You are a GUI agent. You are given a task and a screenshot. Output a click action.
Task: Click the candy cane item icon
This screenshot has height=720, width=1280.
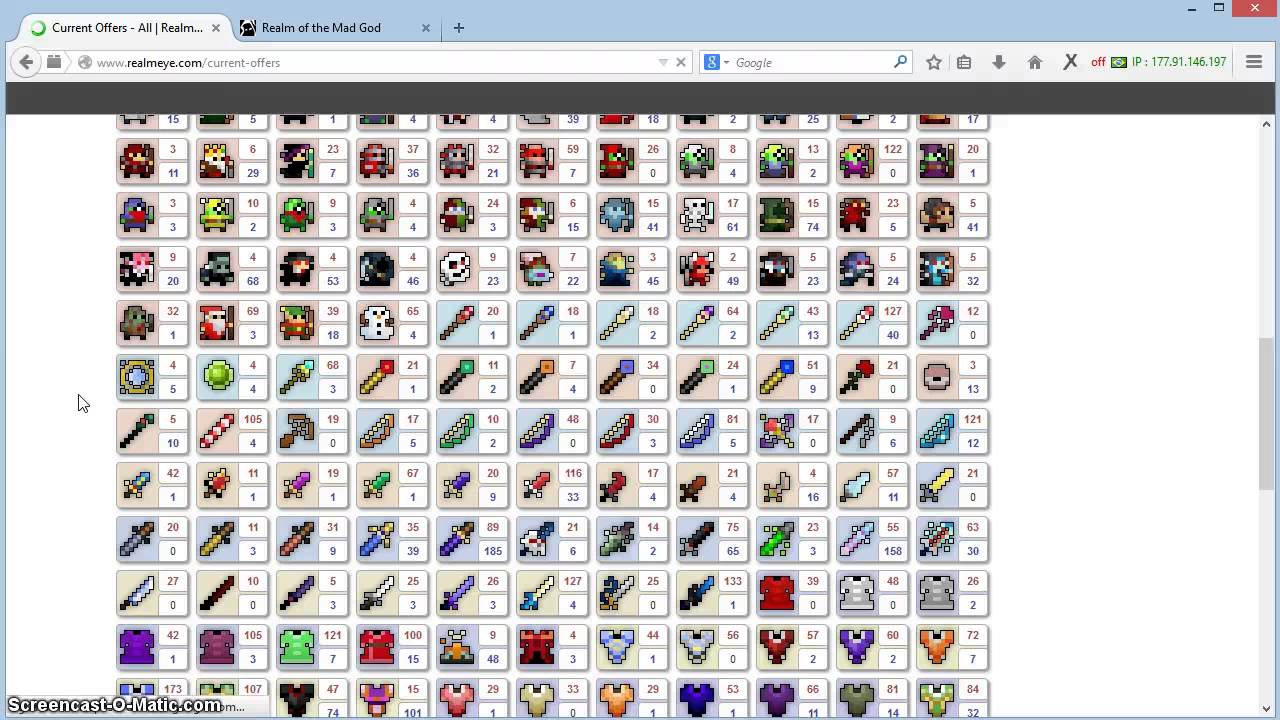point(217,431)
